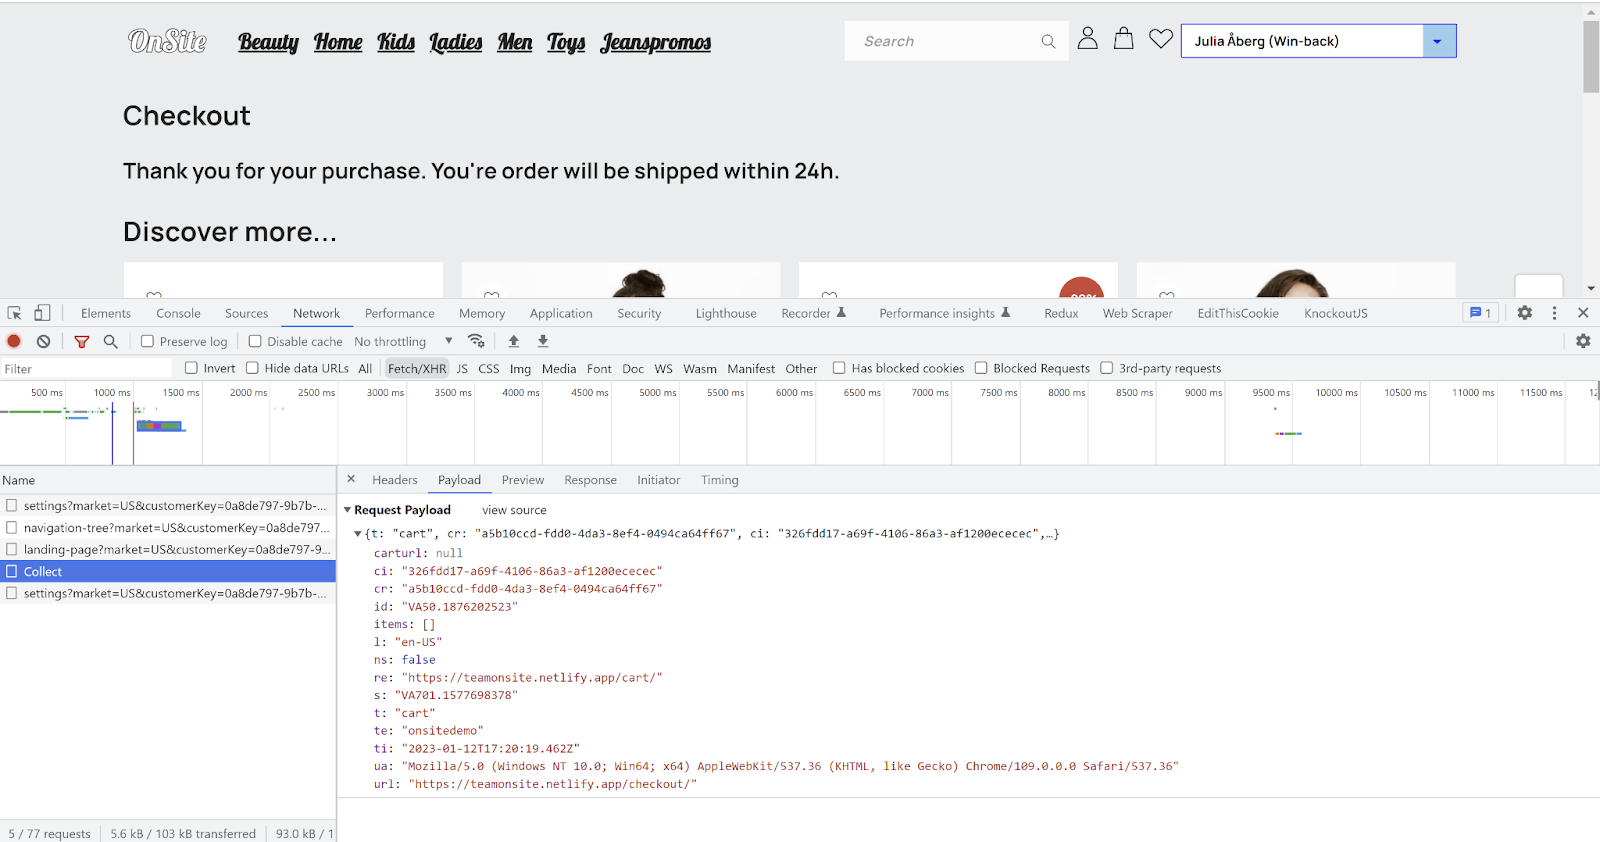The image size is (1600, 842).
Task: Tick the checkbox beside Collect request
Action: [x=12, y=571]
